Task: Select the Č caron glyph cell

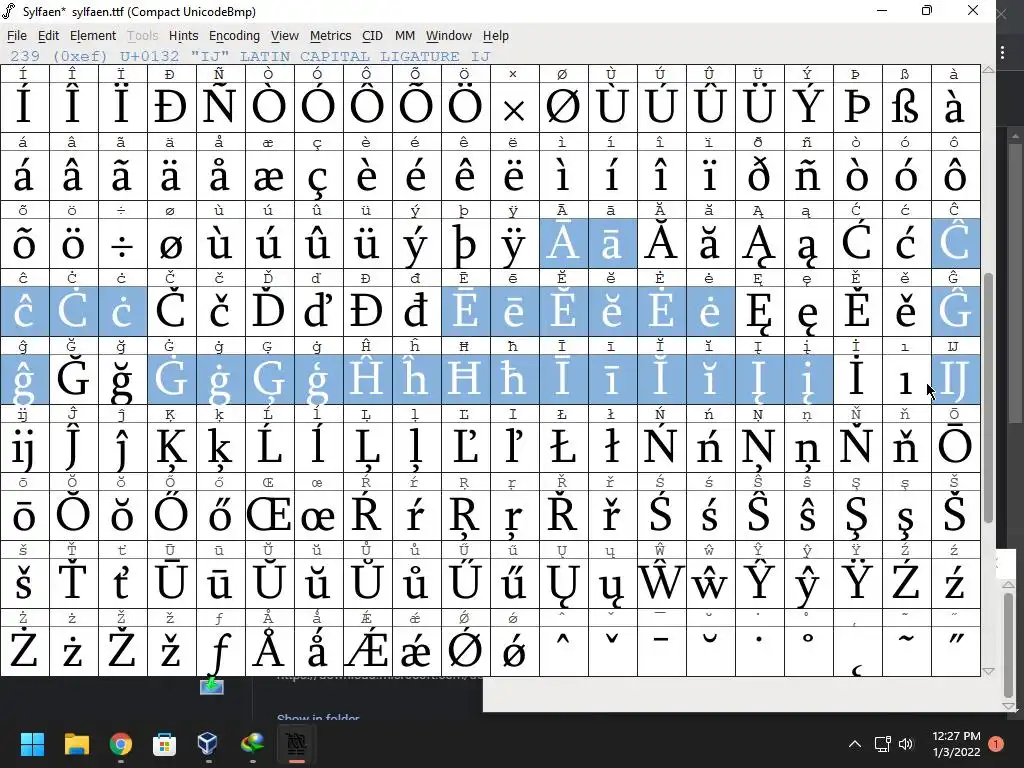Action: [x=172, y=311]
